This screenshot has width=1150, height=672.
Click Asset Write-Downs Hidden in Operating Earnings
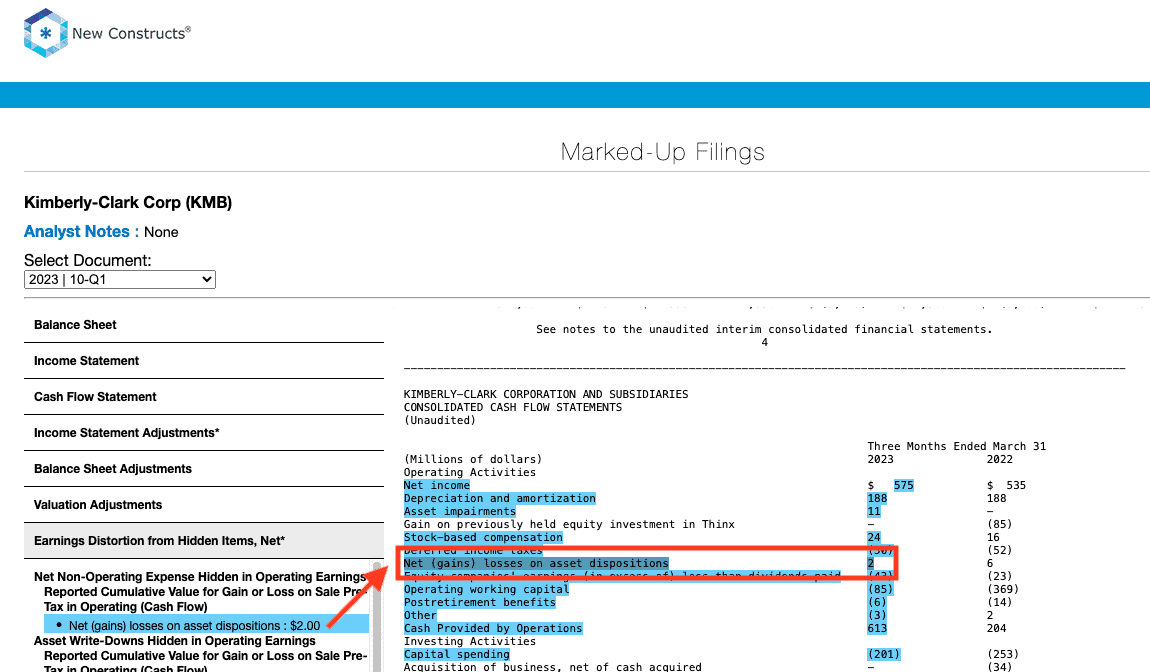tap(175, 640)
